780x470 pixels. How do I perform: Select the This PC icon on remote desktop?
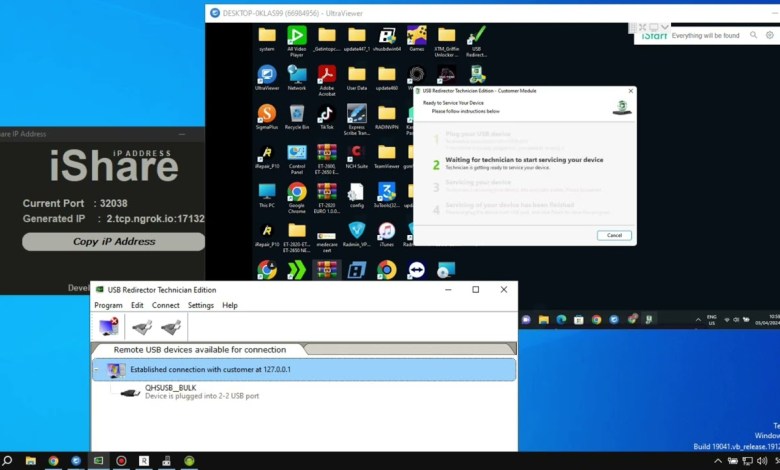[x=267, y=195]
